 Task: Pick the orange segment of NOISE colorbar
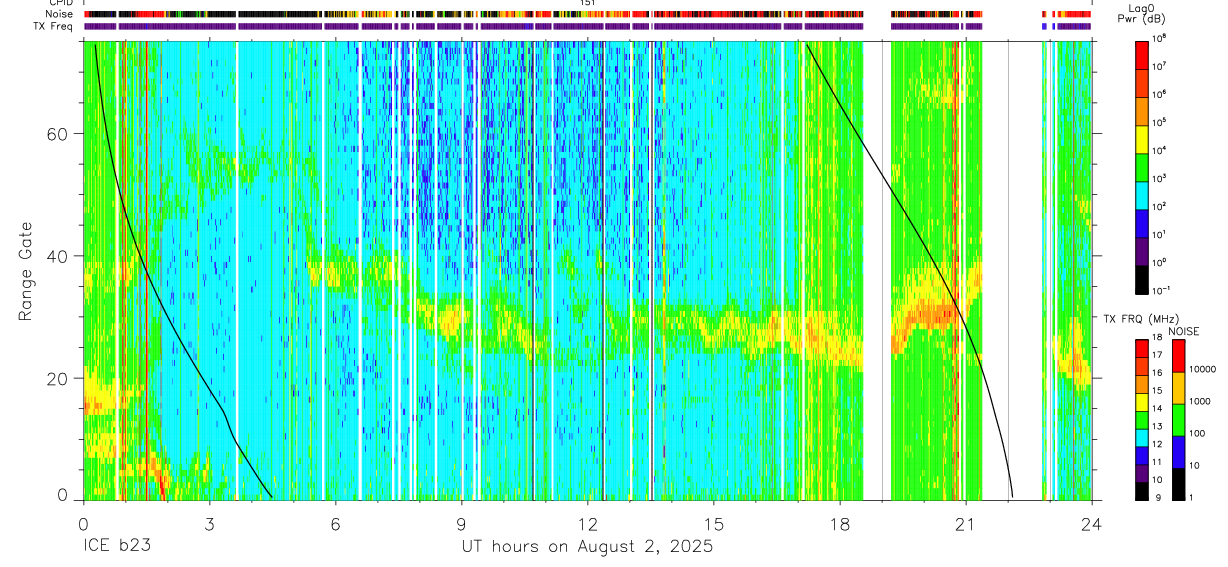1179,388
